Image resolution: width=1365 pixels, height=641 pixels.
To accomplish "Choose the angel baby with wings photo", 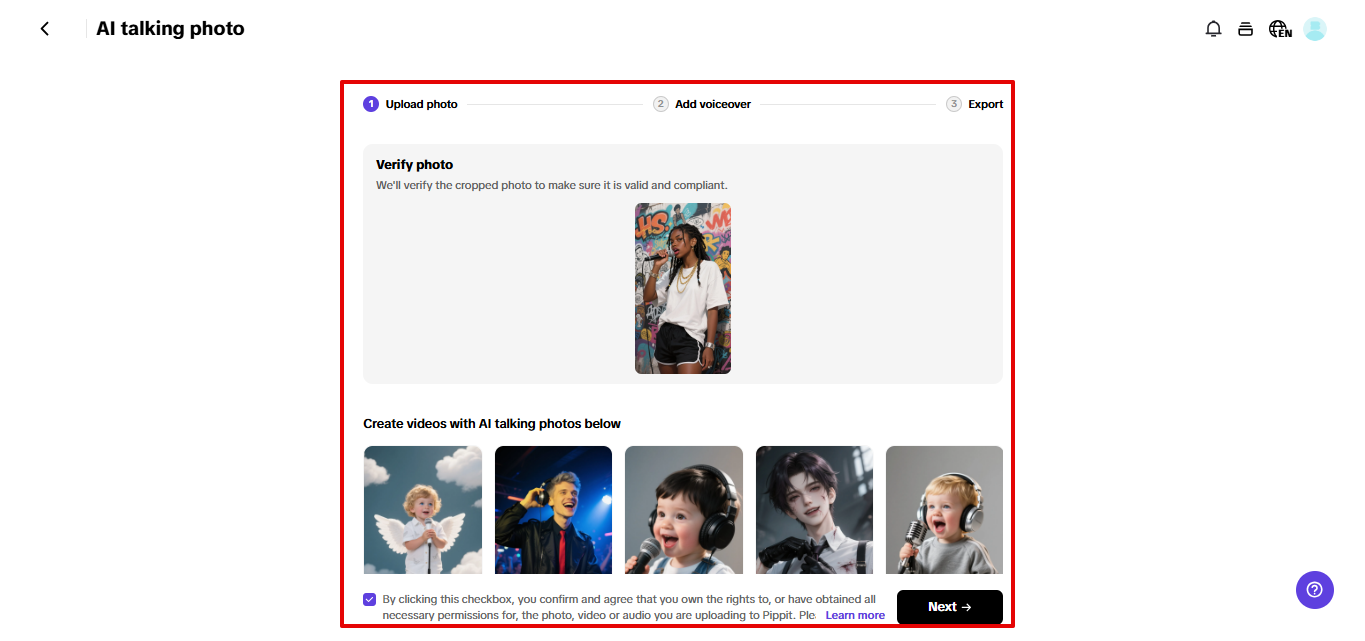I will pyautogui.click(x=423, y=510).
